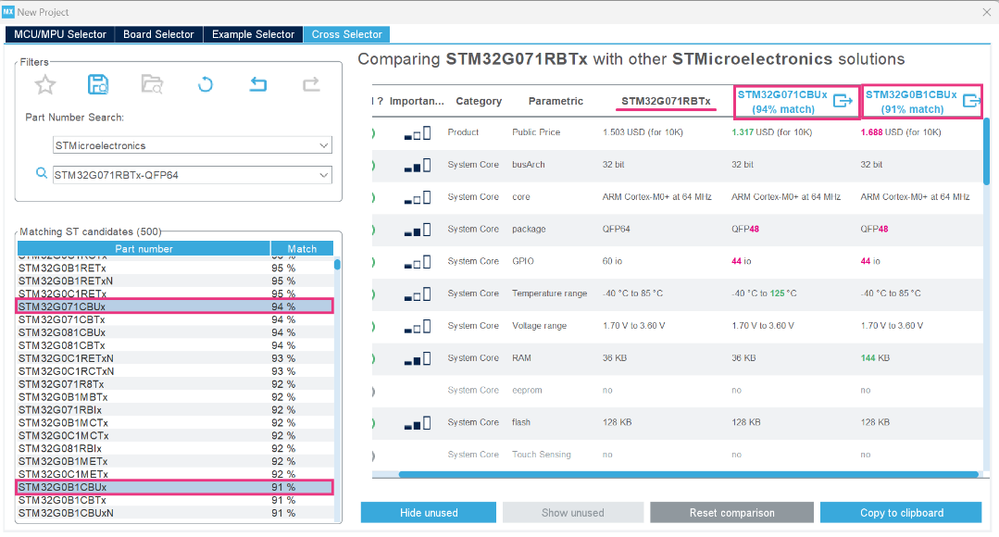
Task: Select STM32G0B1MBTx candidate row
Action: (x=174, y=397)
